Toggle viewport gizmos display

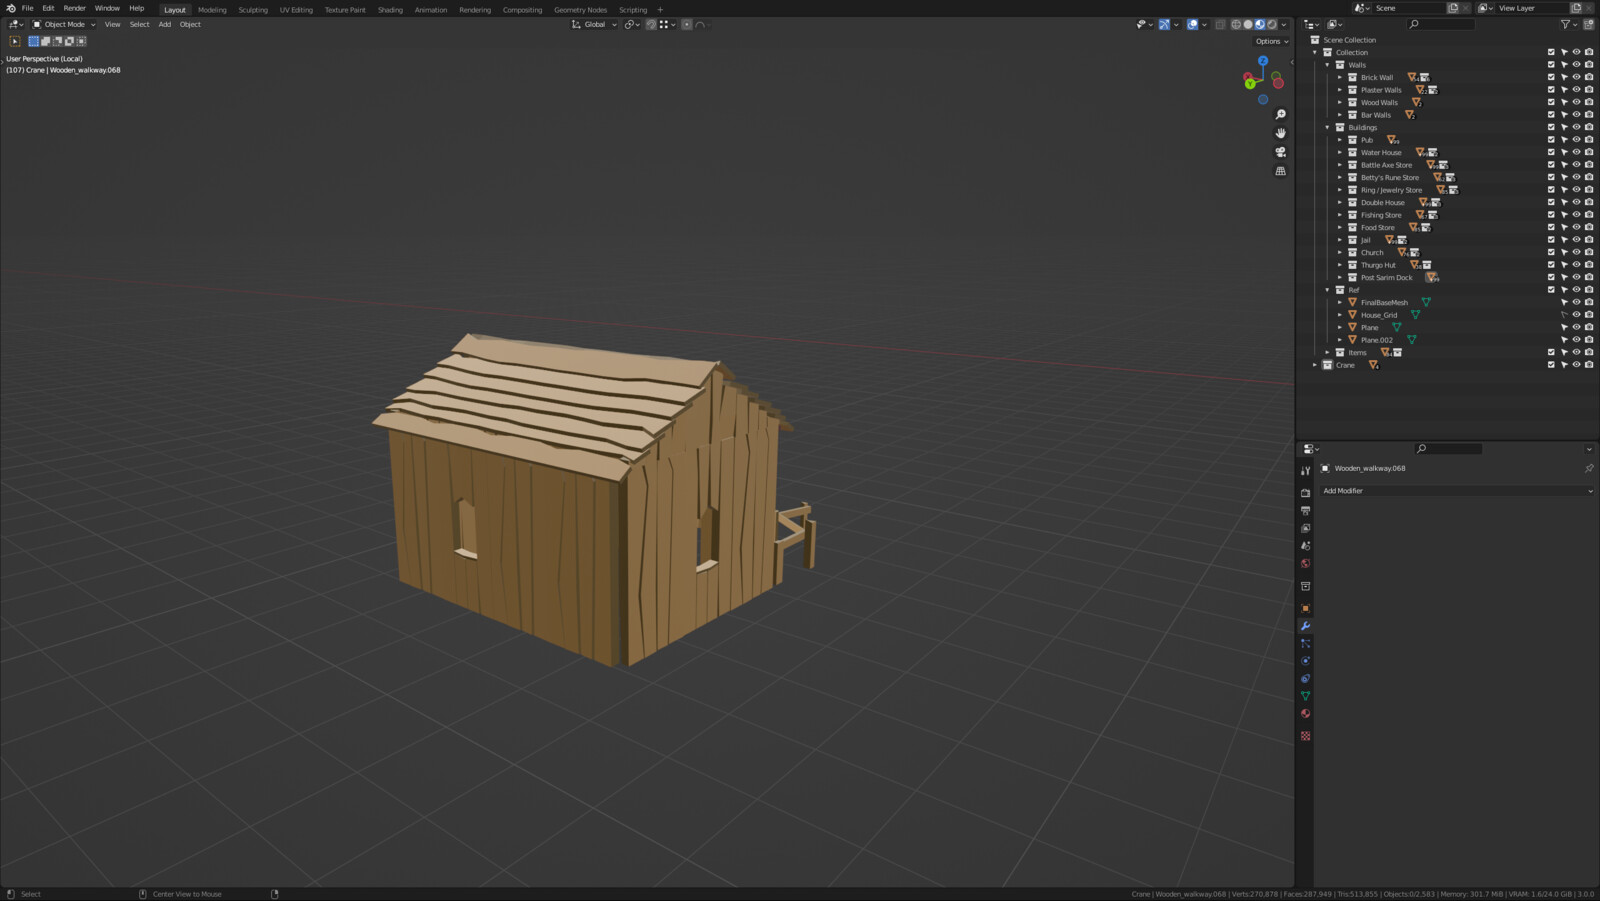pos(1164,24)
